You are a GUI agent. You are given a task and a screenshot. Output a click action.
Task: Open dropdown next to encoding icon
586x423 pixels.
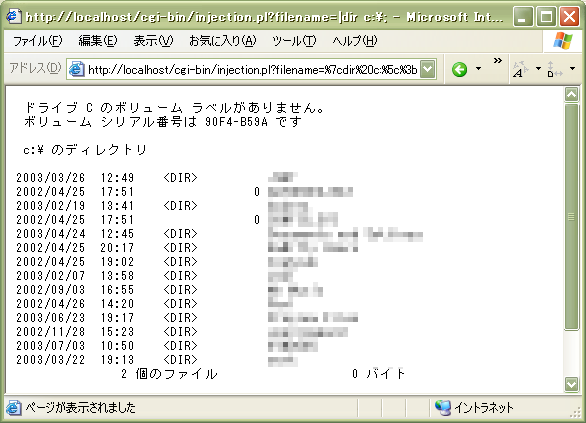(572, 68)
